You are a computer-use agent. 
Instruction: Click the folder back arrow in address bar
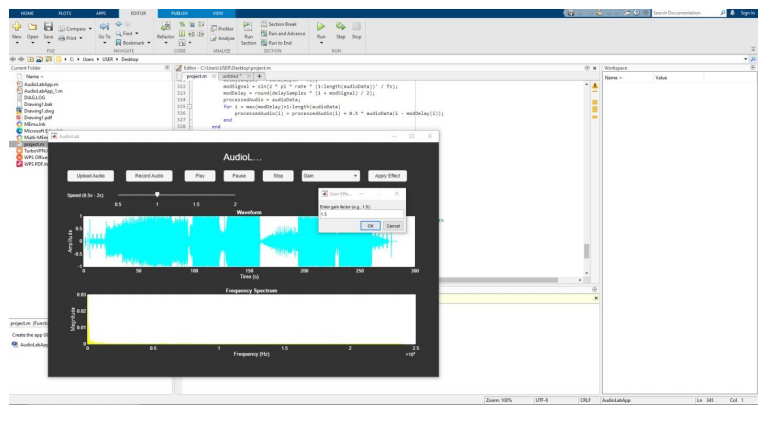(13, 59)
